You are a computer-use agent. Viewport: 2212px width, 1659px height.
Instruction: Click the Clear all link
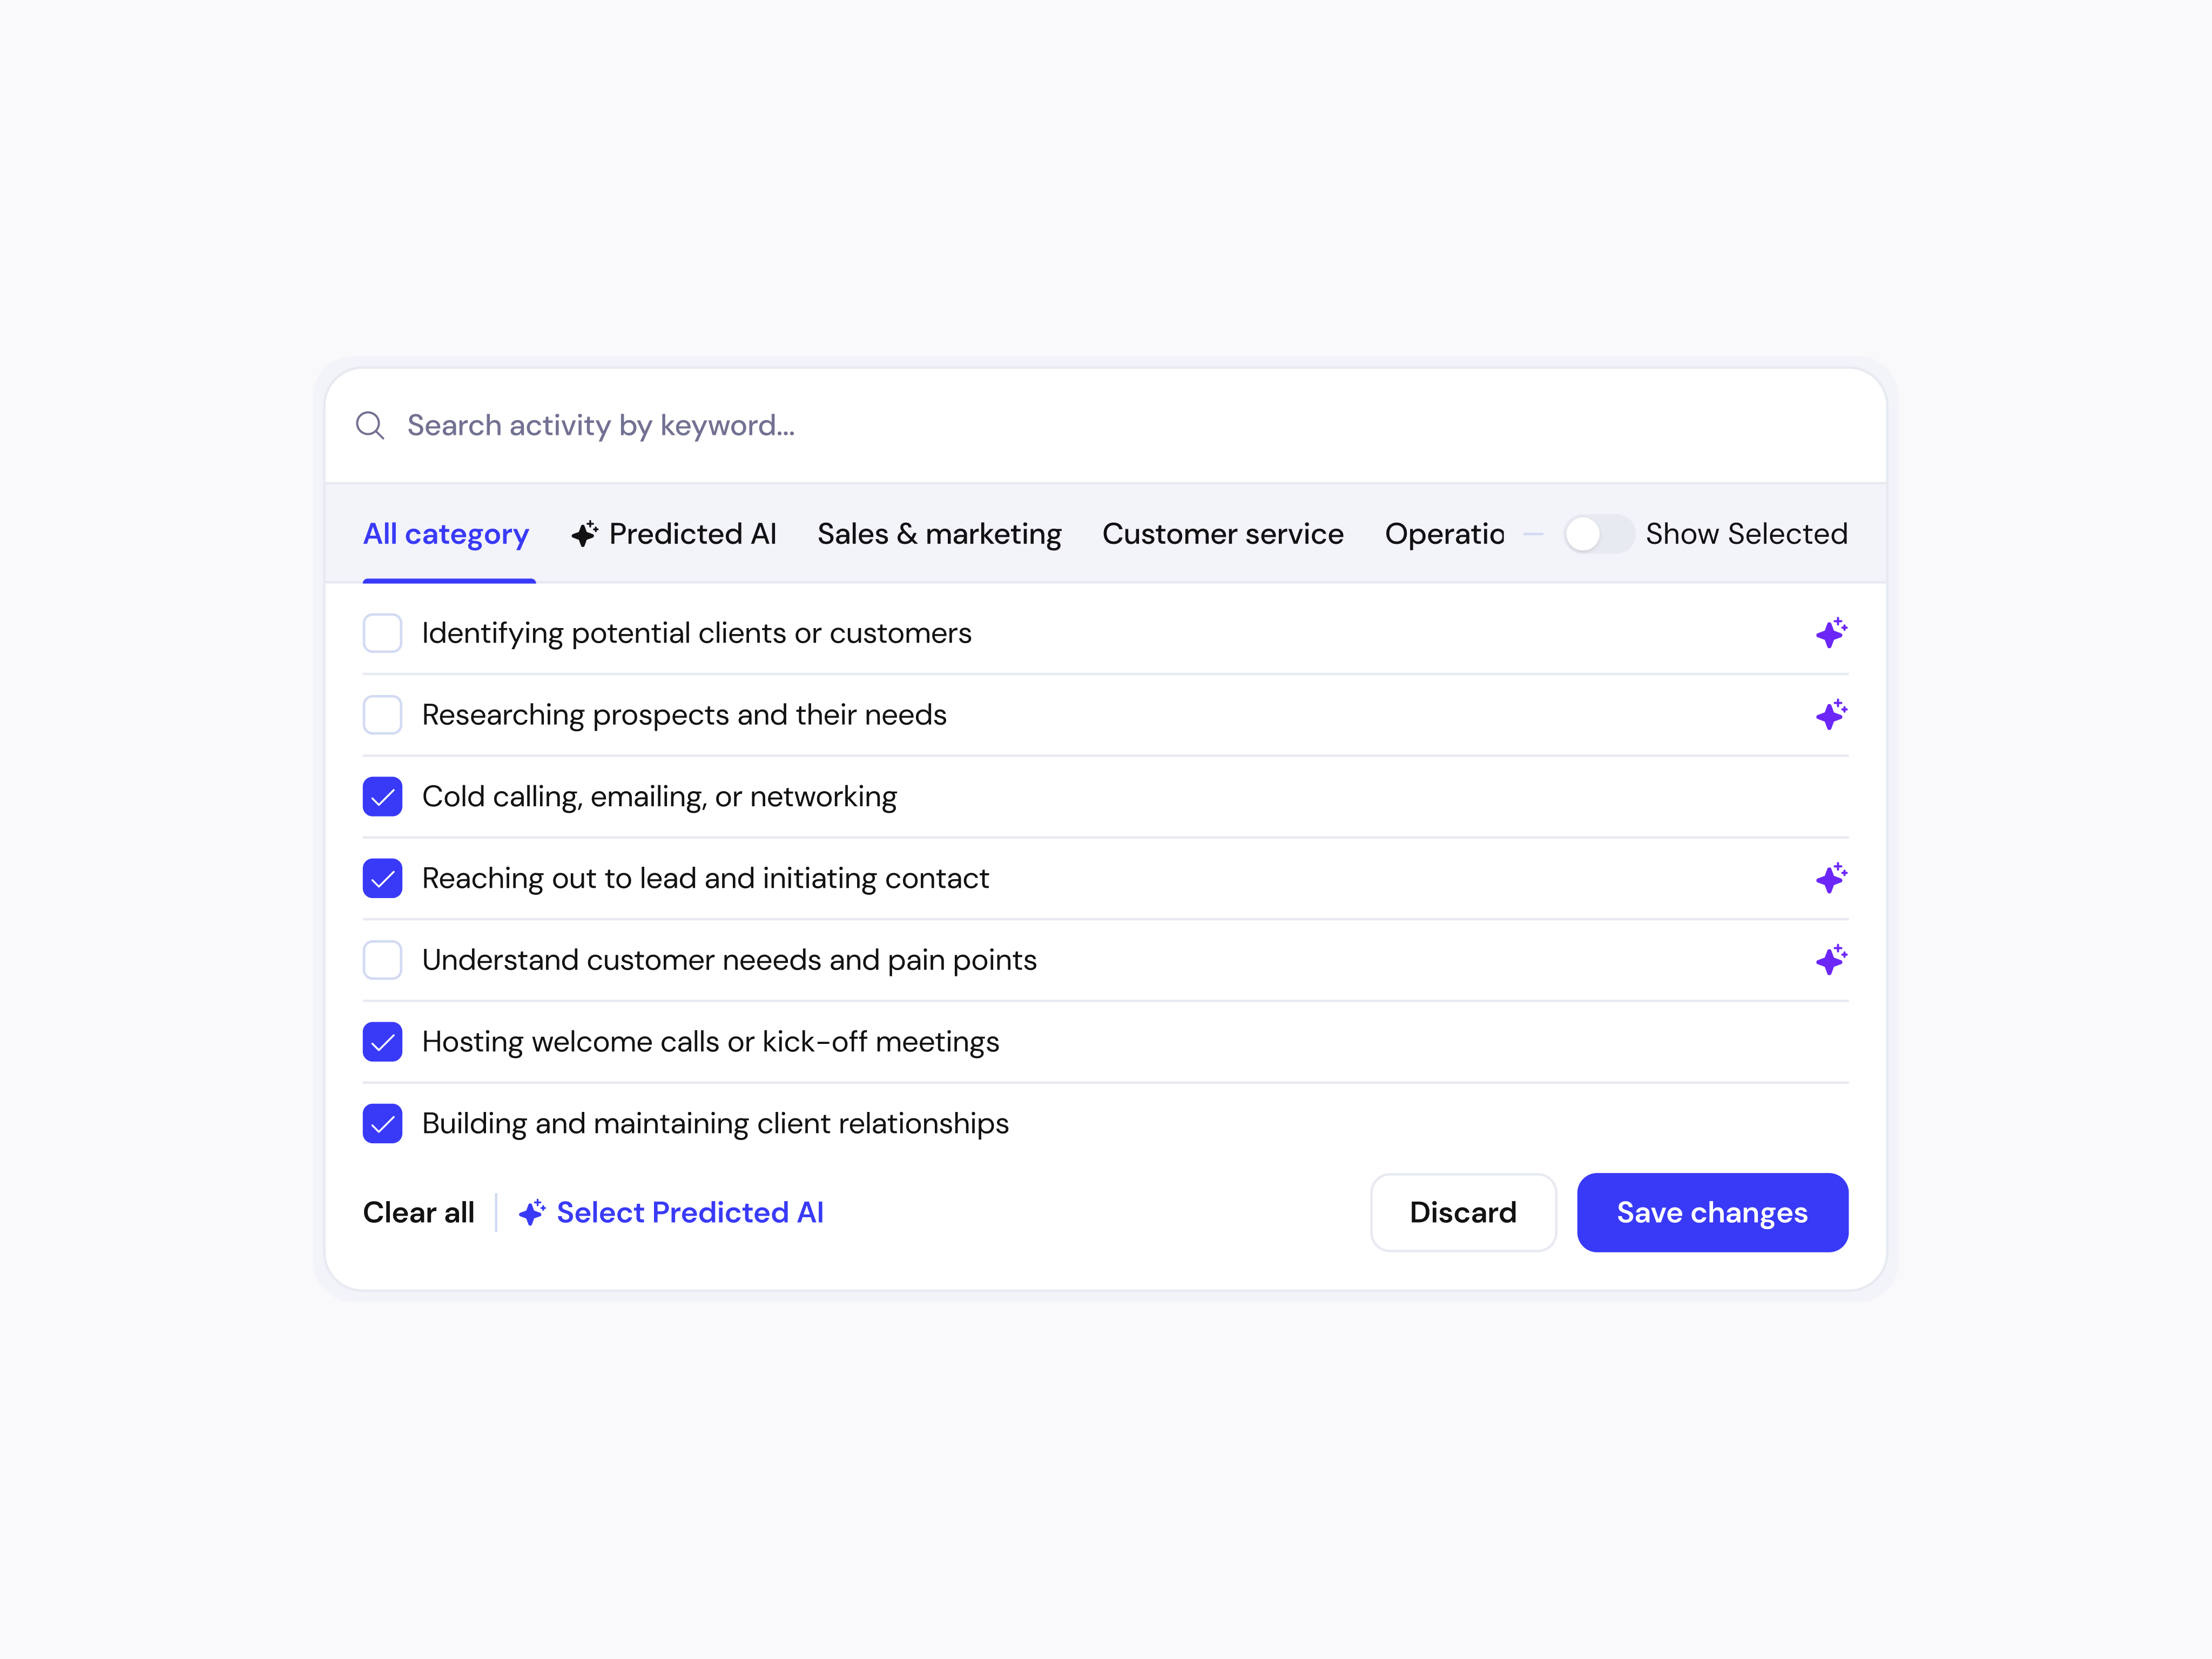(419, 1212)
